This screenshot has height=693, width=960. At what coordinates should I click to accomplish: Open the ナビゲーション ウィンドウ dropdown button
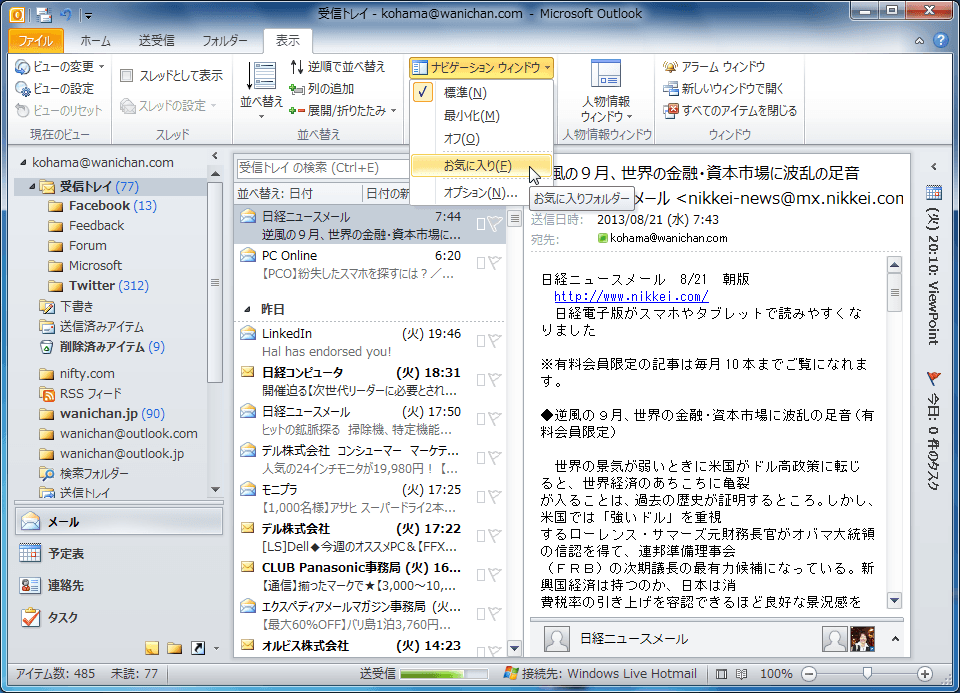481,67
